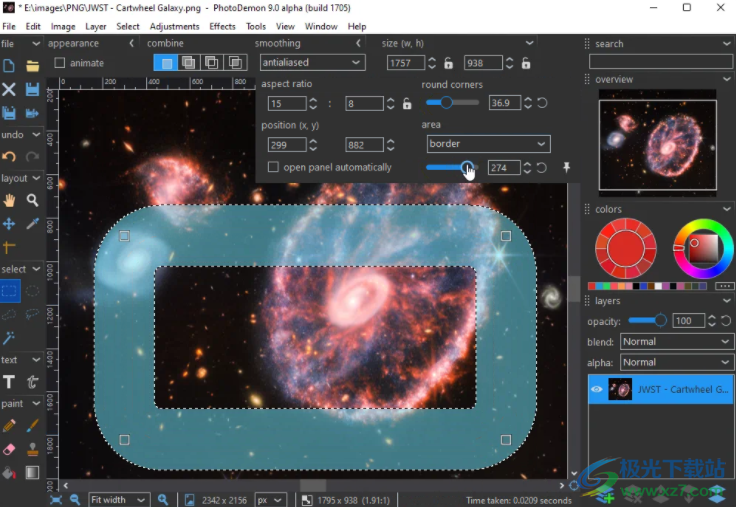Select the ellipse selection tool
736x507 pixels.
pos(32,291)
